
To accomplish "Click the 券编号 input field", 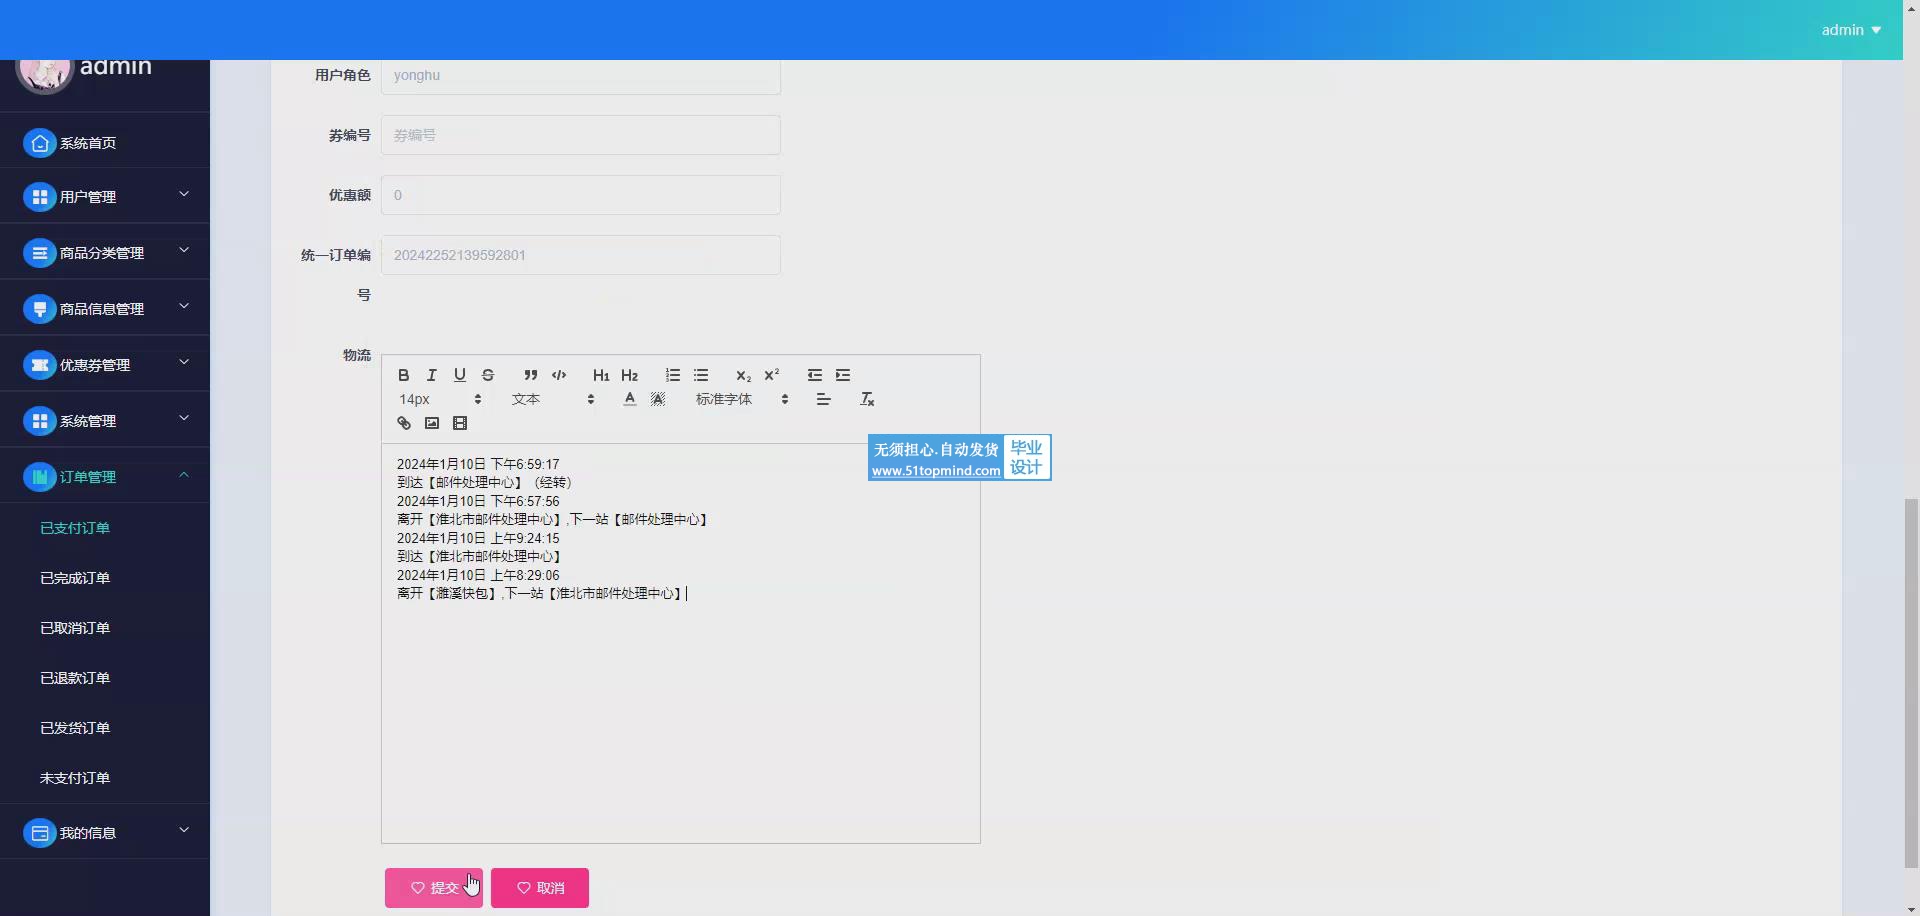I will tap(581, 135).
